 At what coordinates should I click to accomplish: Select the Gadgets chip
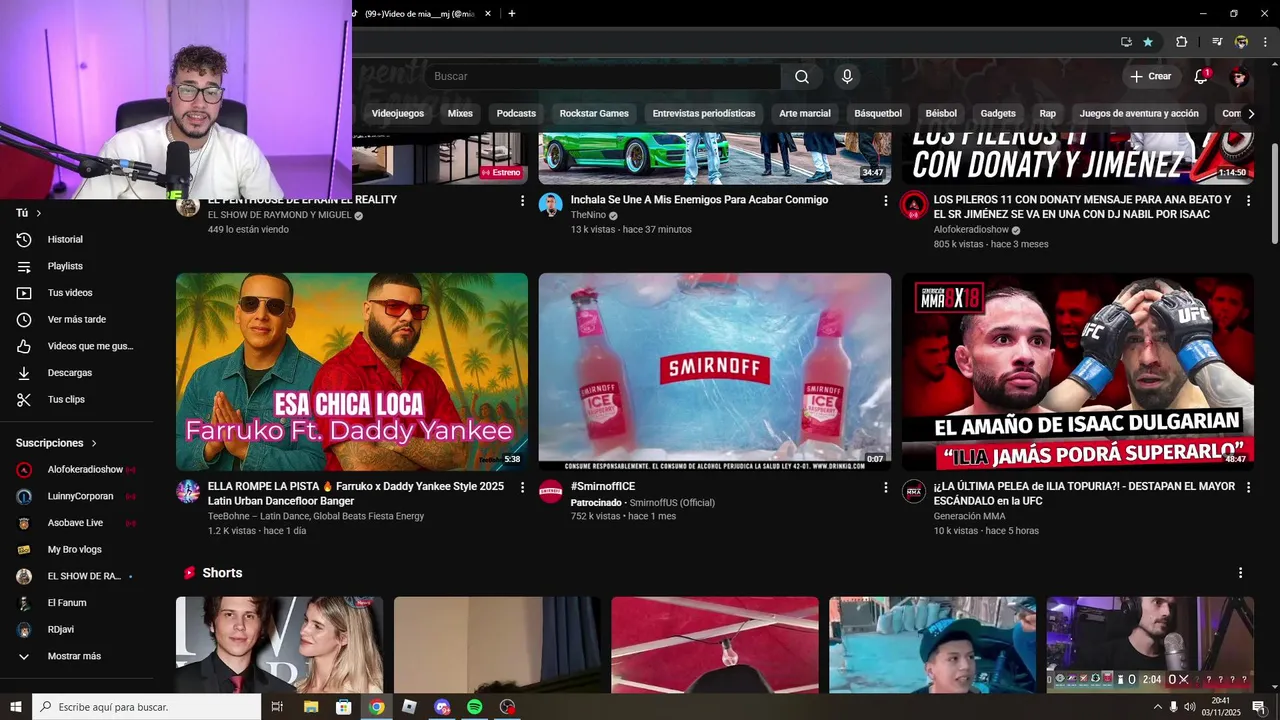coord(998,114)
